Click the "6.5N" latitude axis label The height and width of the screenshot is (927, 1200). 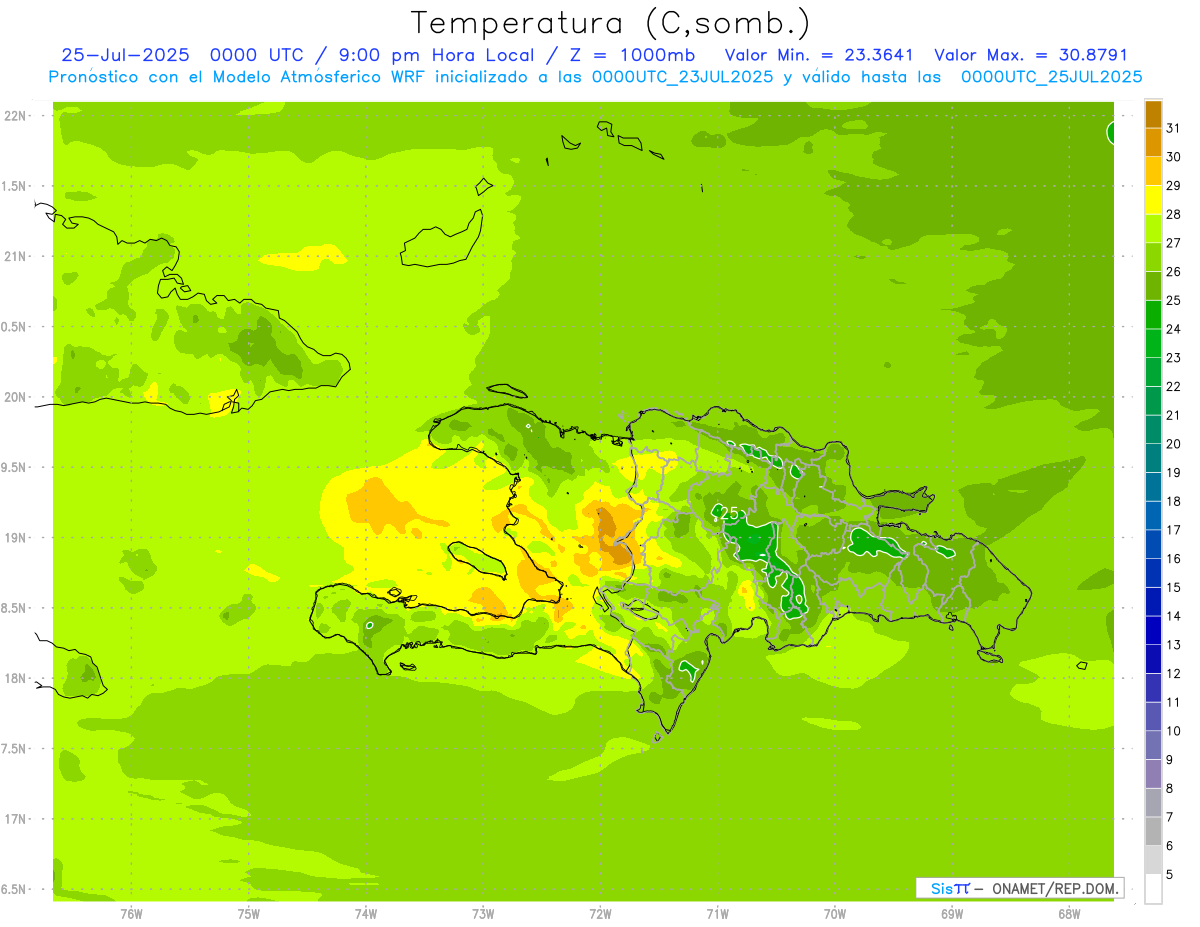click(15, 889)
